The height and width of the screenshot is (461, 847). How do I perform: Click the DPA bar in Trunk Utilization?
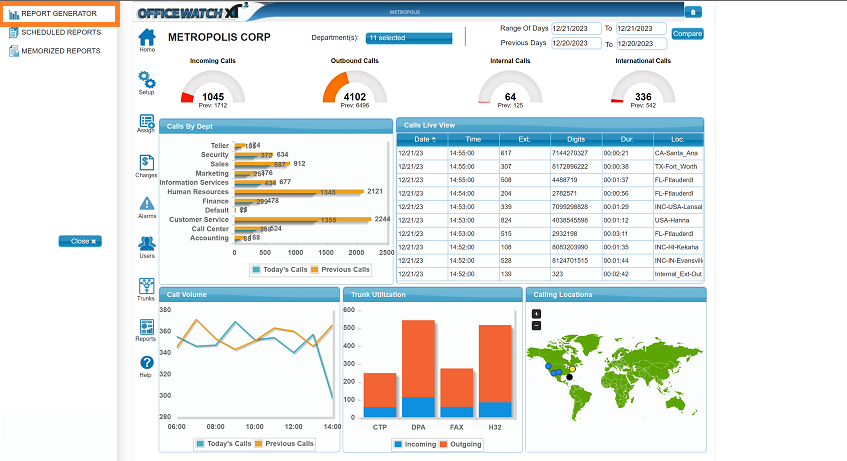tap(419, 369)
